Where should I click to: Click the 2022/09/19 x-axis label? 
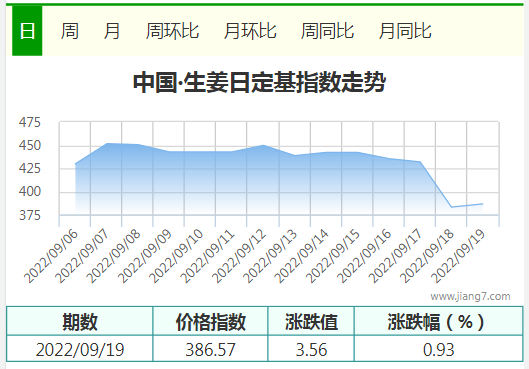(x=458, y=256)
